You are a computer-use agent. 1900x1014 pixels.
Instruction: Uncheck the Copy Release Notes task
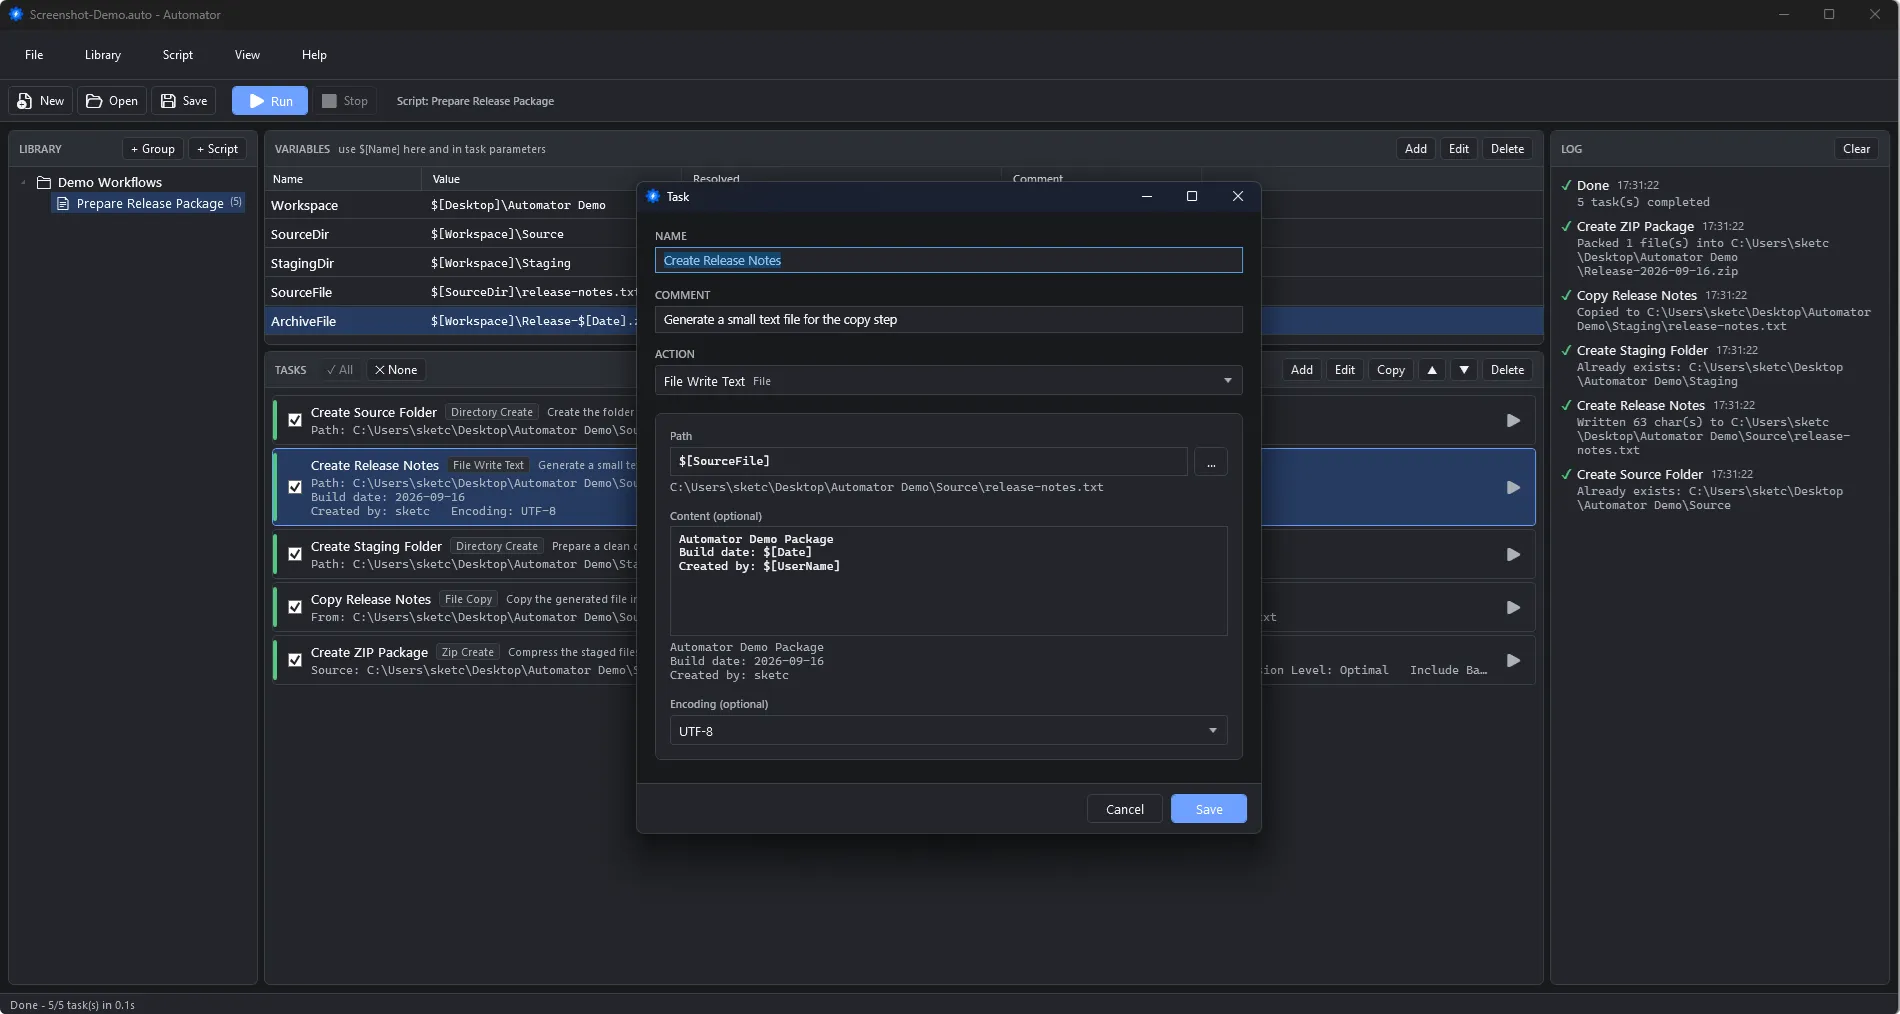(x=295, y=608)
